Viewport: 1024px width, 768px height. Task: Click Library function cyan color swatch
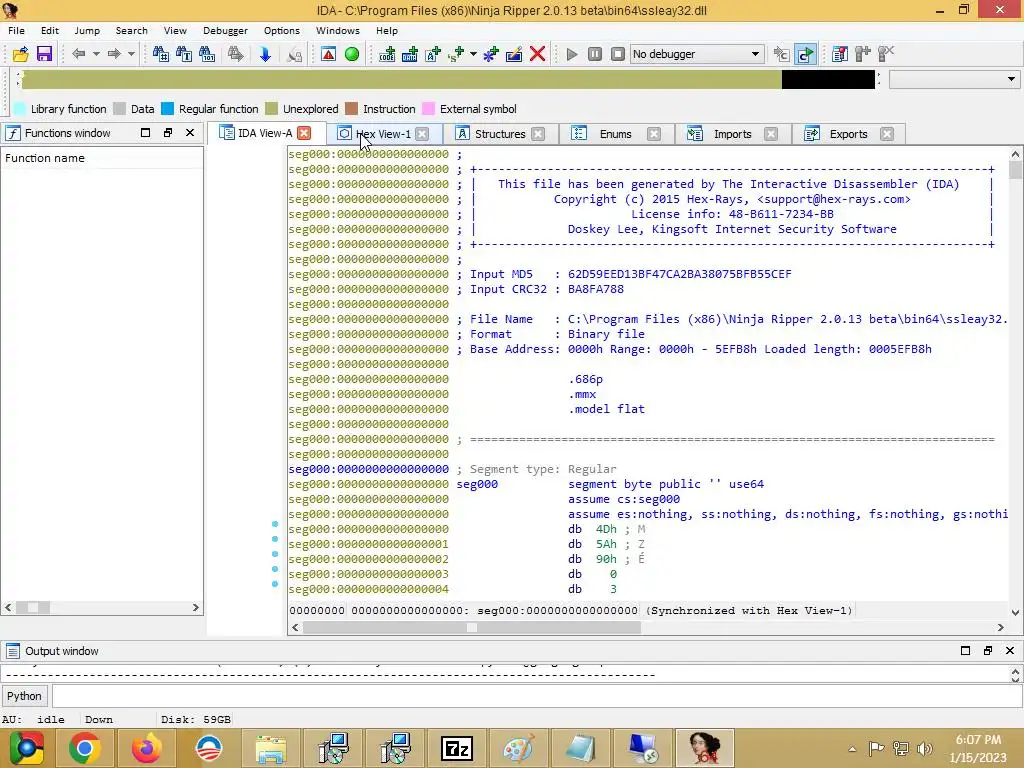[20, 109]
